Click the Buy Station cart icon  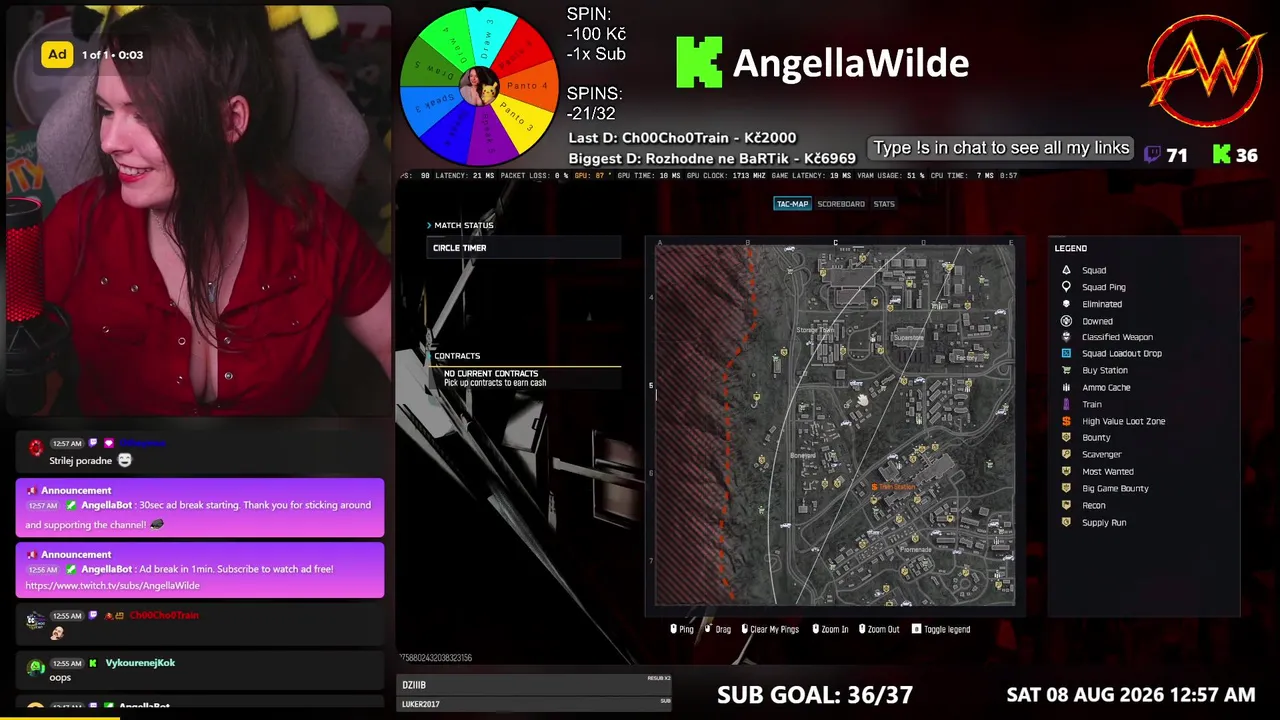click(x=1066, y=370)
